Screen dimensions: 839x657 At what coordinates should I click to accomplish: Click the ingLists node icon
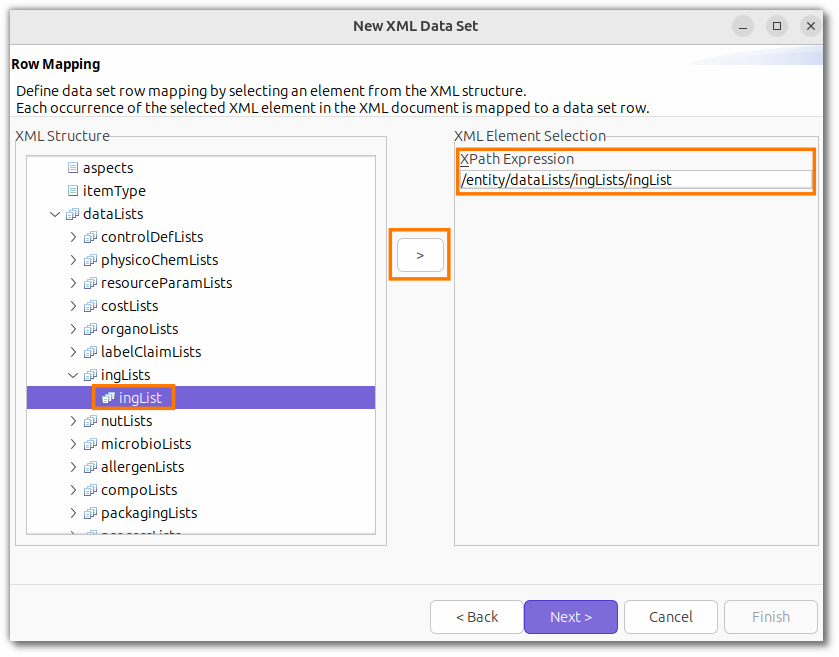(90, 375)
